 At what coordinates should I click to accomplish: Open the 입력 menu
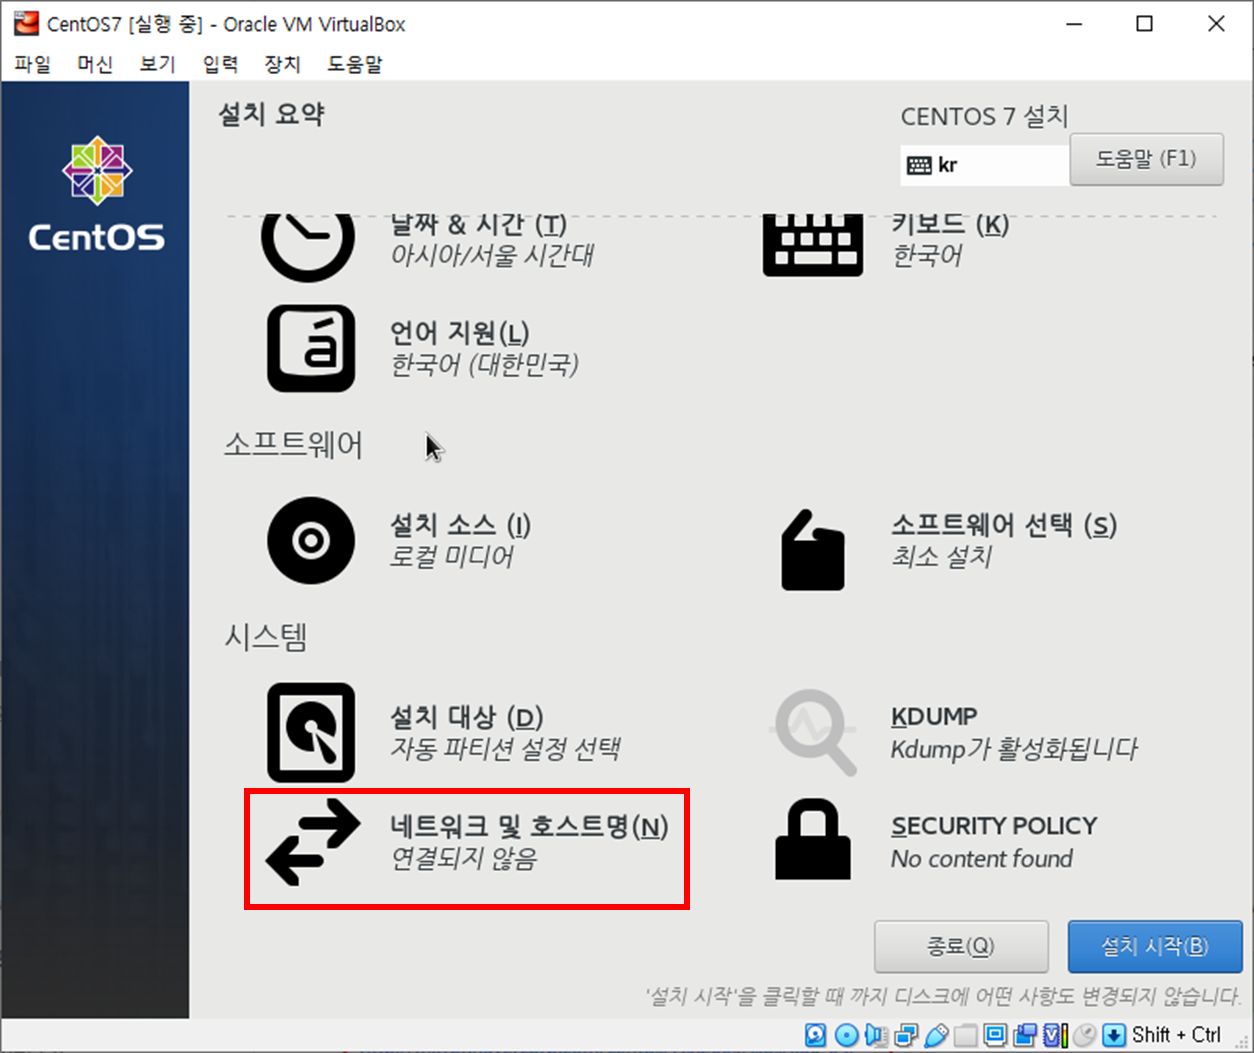coord(220,64)
